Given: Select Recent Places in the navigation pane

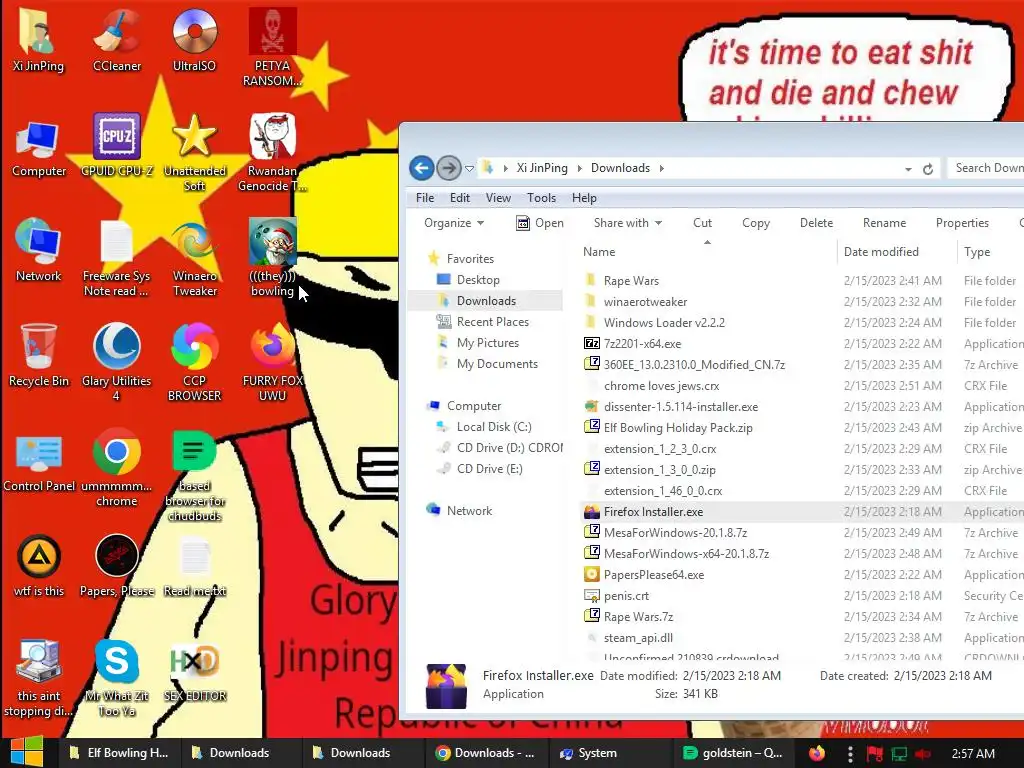Looking at the screenshot, I should tap(492, 321).
